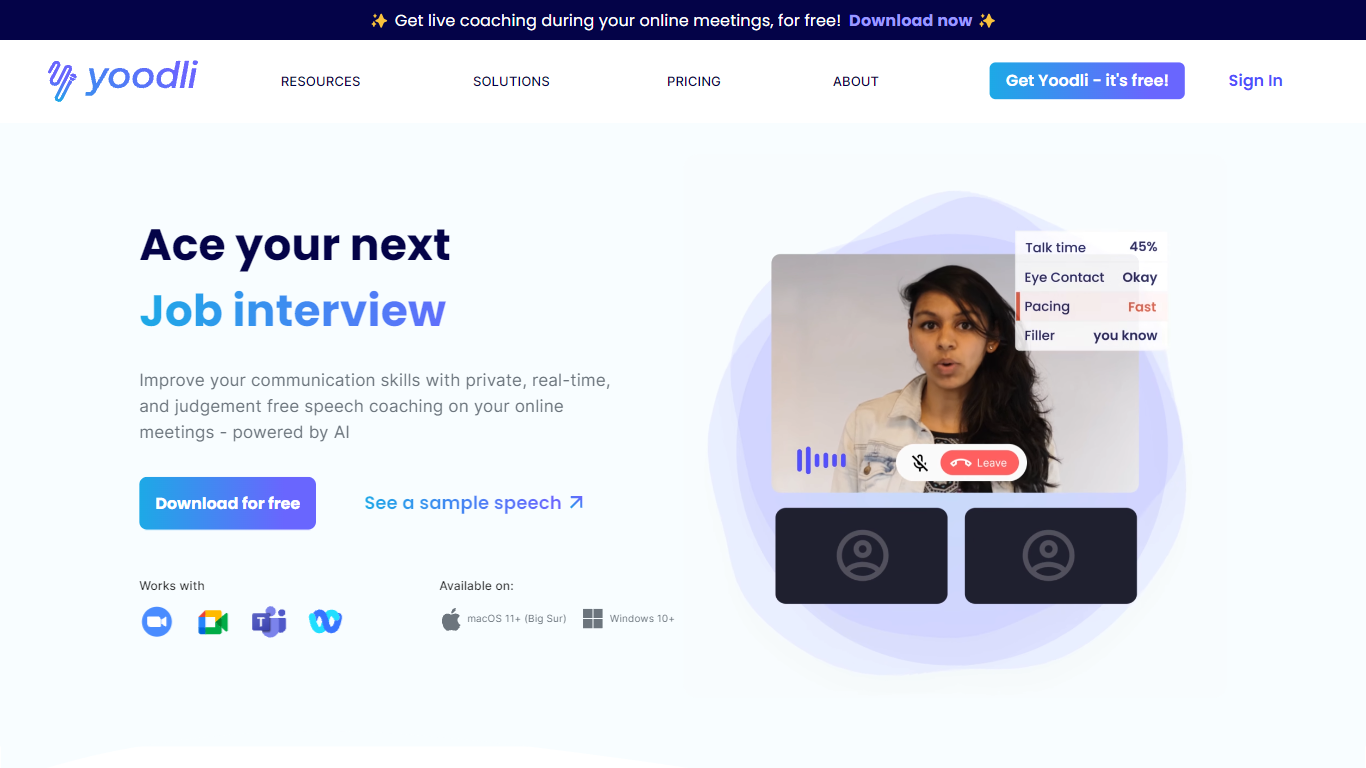
Task: Click the Download for free button
Action: [227, 503]
